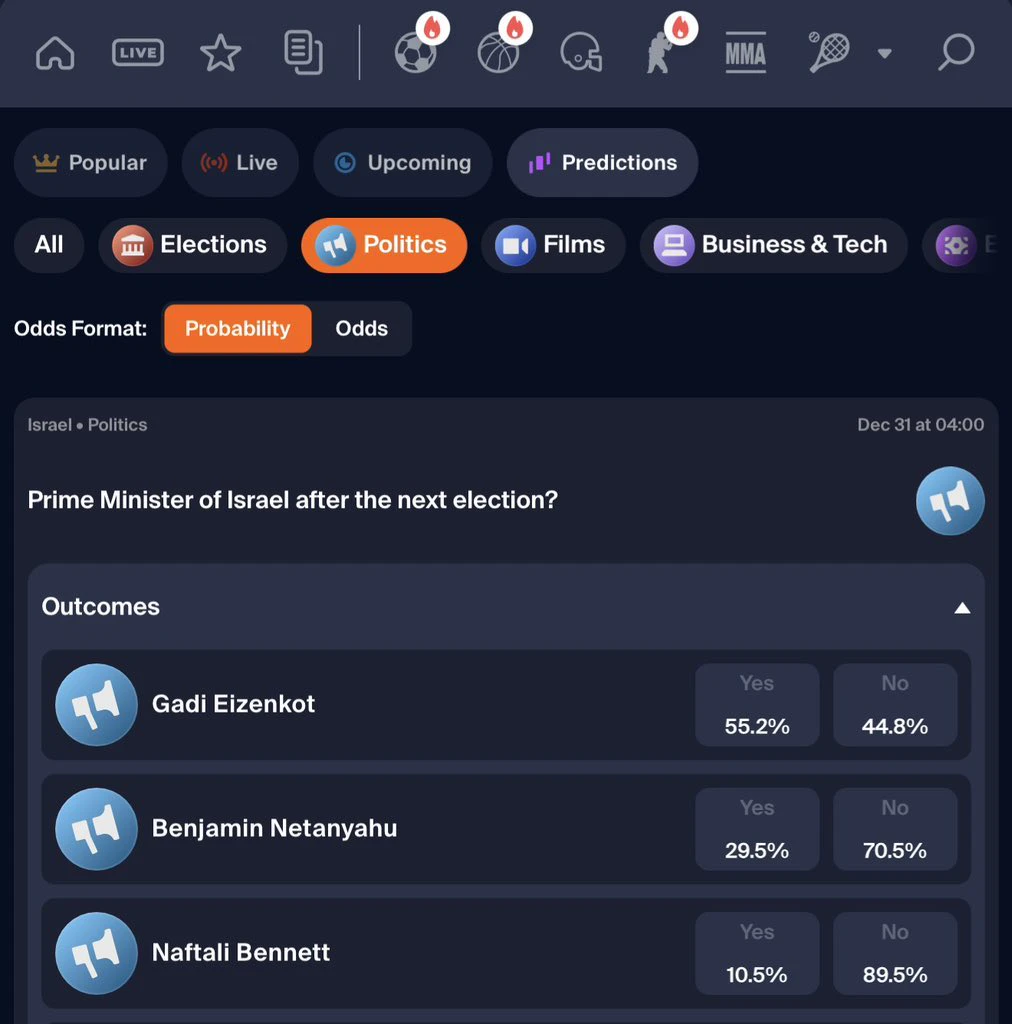Open the Business & Tech category
The image size is (1012, 1024).
click(x=774, y=245)
